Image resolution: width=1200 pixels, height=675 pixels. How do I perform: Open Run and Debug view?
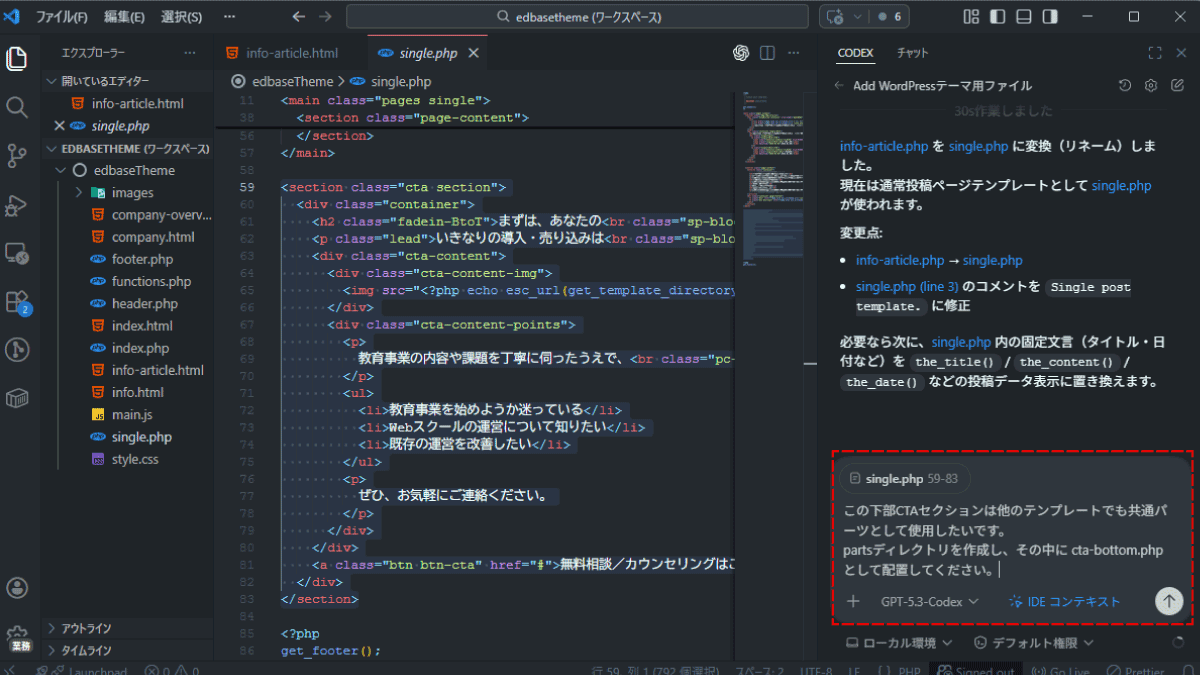click(17, 205)
